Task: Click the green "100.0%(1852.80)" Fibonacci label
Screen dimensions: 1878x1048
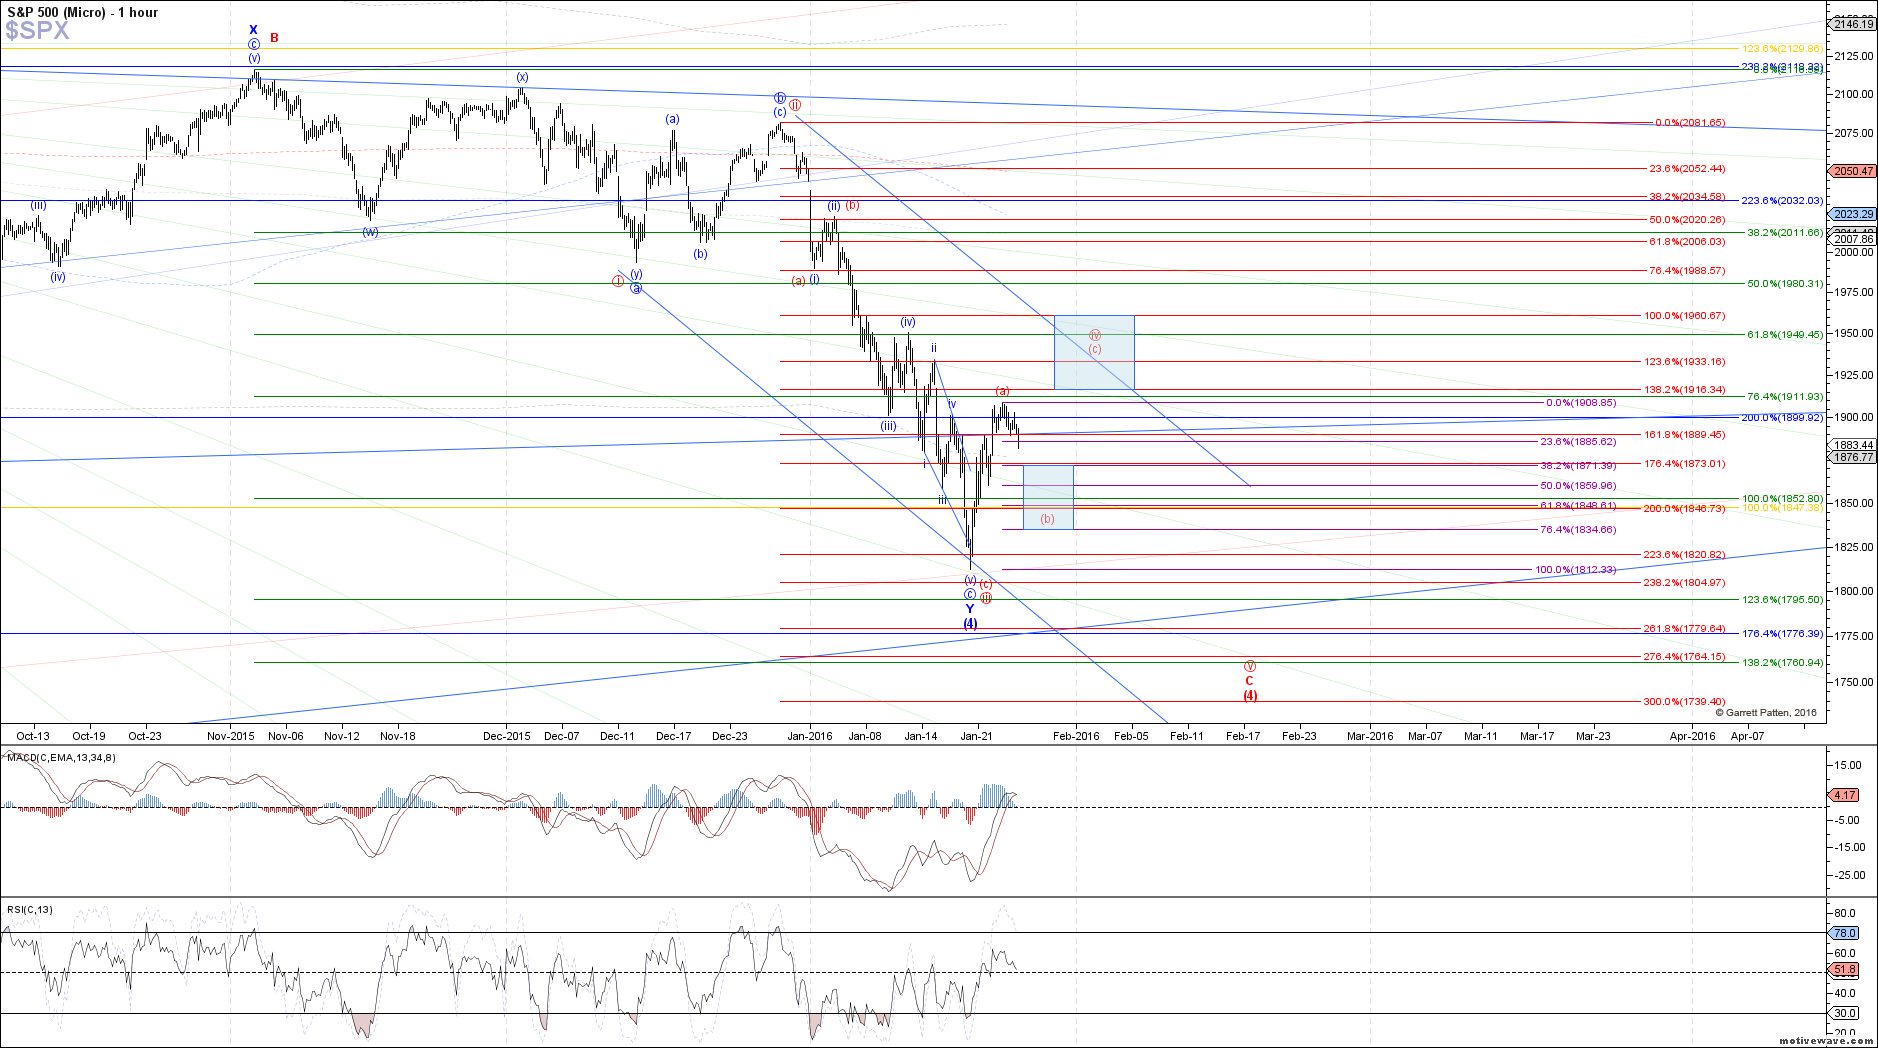Action: (1782, 499)
